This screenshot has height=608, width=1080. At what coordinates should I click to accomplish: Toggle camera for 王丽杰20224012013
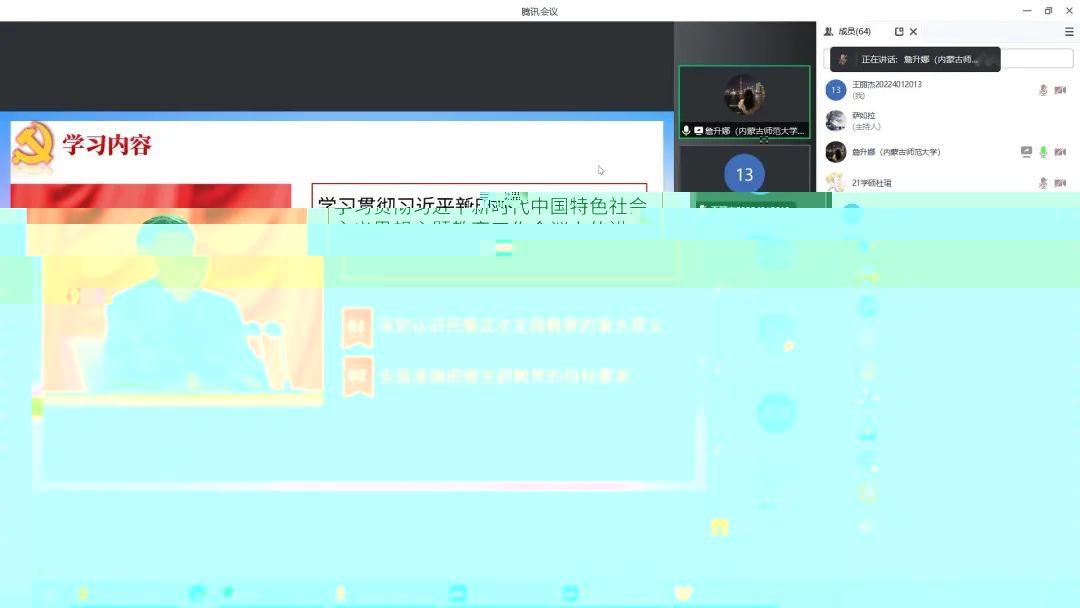(x=1060, y=90)
